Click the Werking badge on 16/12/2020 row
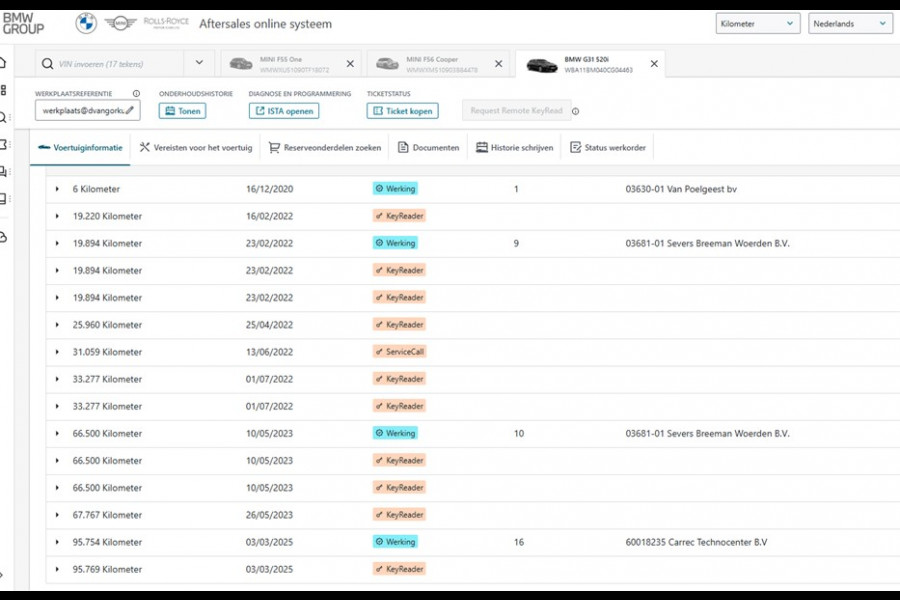The width and height of the screenshot is (900, 600). [395, 189]
